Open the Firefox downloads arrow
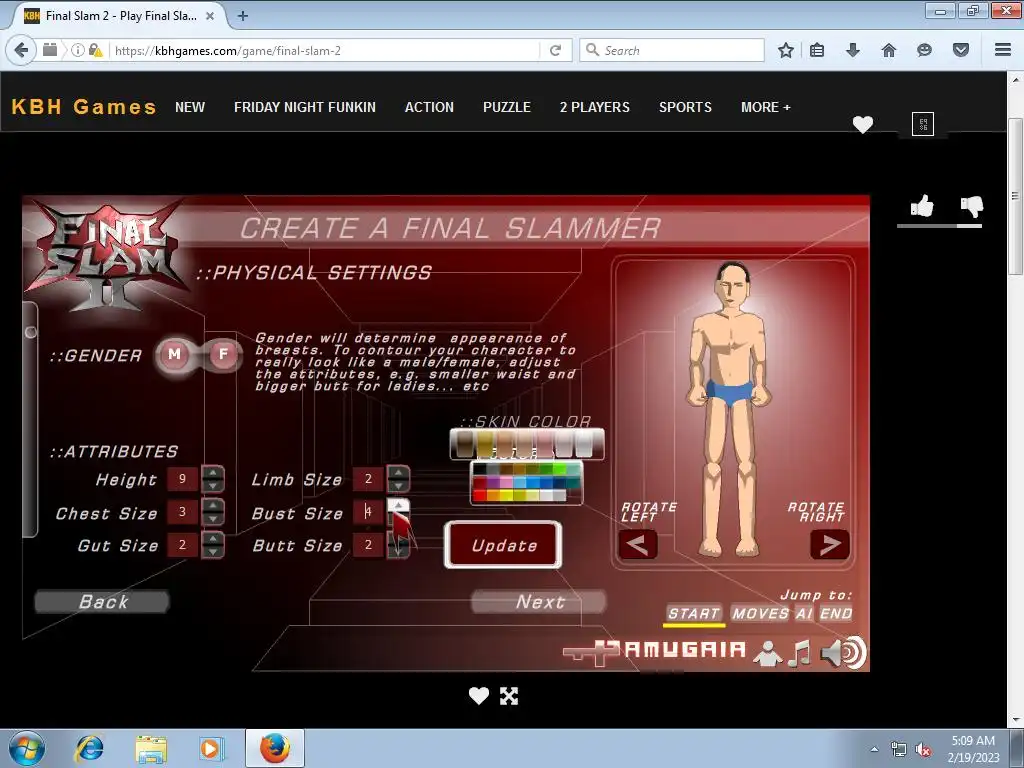 pyautogui.click(x=853, y=50)
